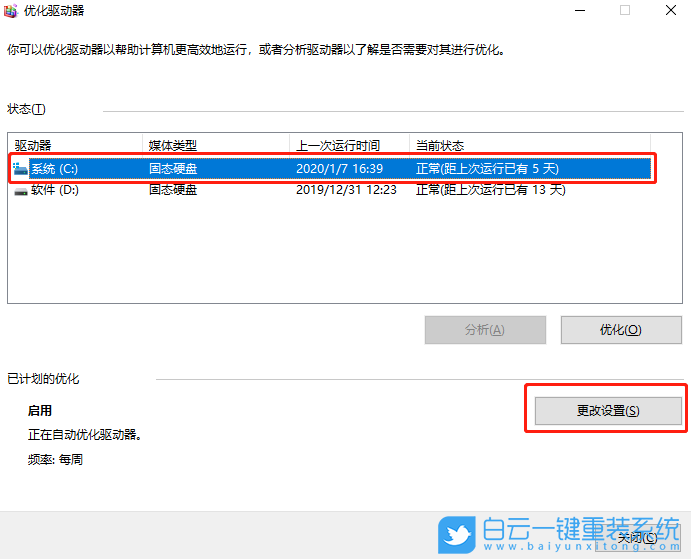Click the 当前状态 column header
Screen dimensions: 691x559
coord(530,145)
